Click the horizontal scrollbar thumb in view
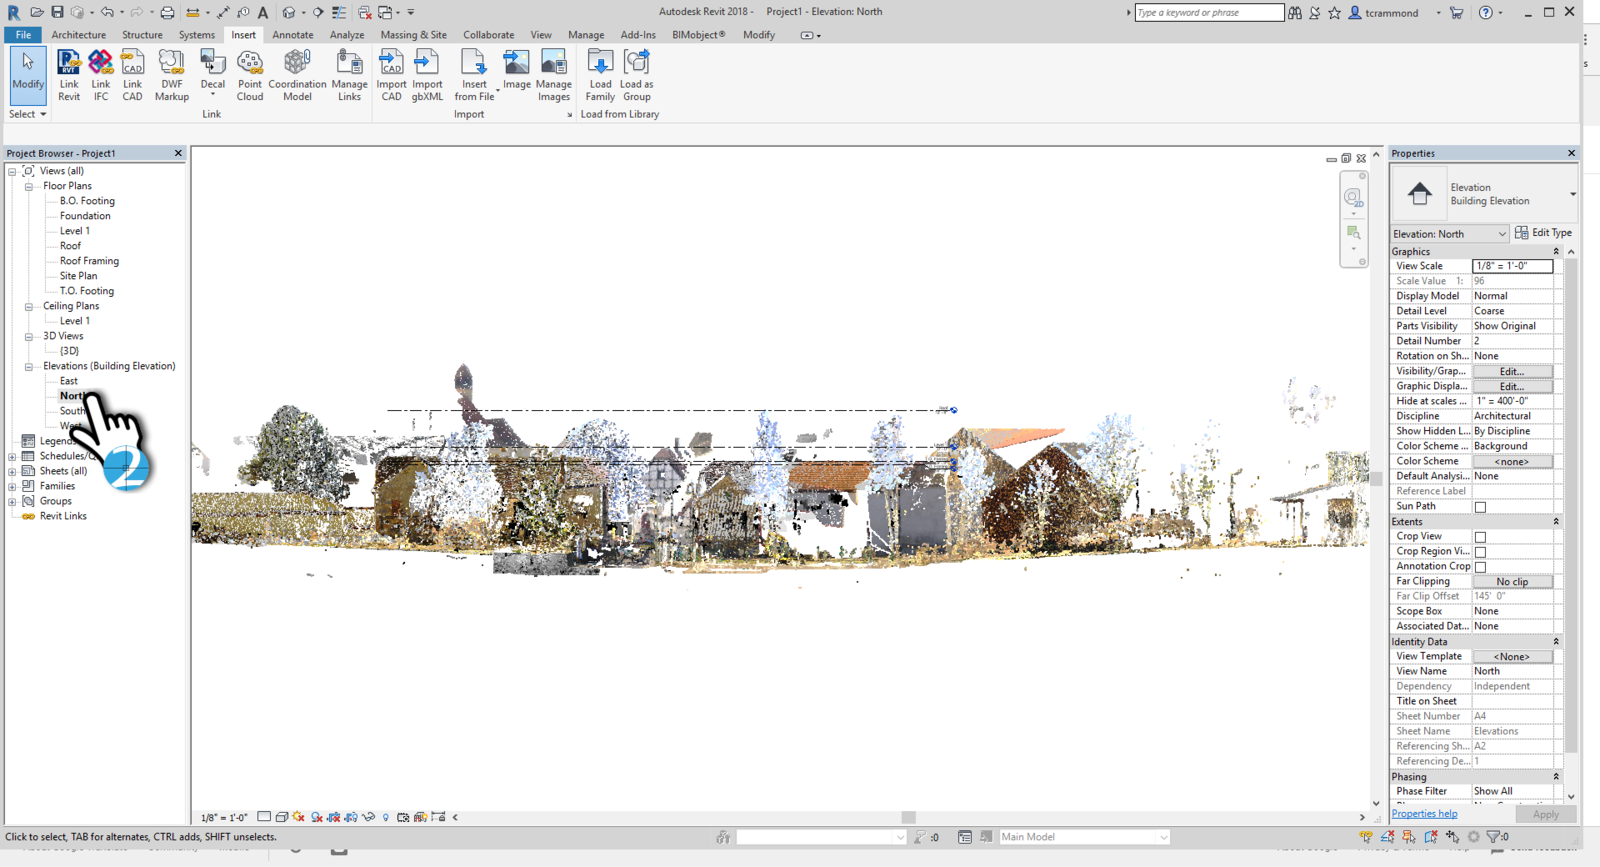This screenshot has width=1600, height=867. click(908, 817)
